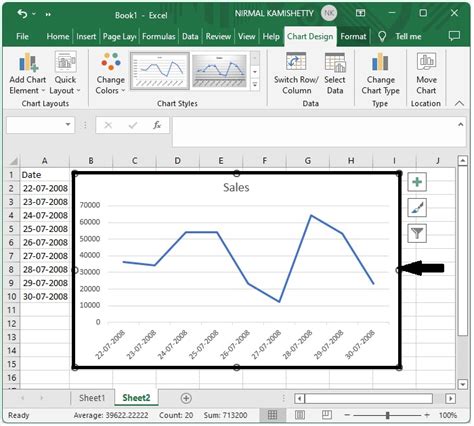Enable Page Break Preview view
The width and height of the screenshot is (474, 426).
tap(327, 415)
